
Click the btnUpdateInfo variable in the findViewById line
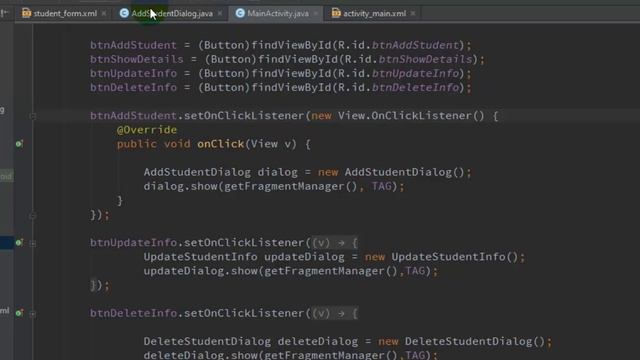pyautogui.click(x=133, y=73)
